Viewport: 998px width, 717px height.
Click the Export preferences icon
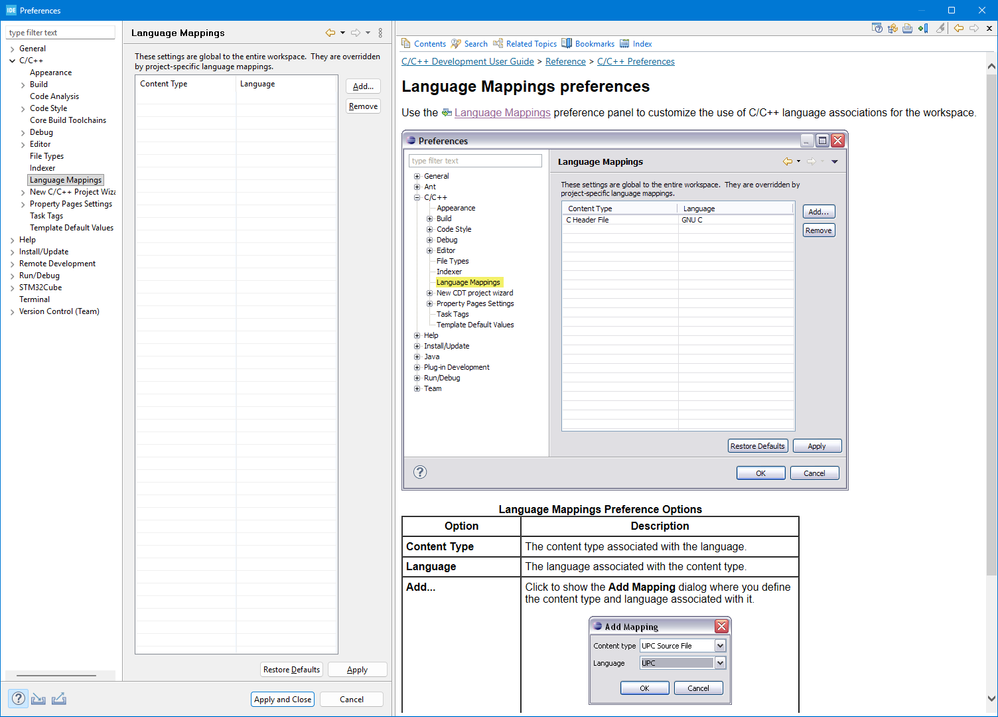pos(59,699)
